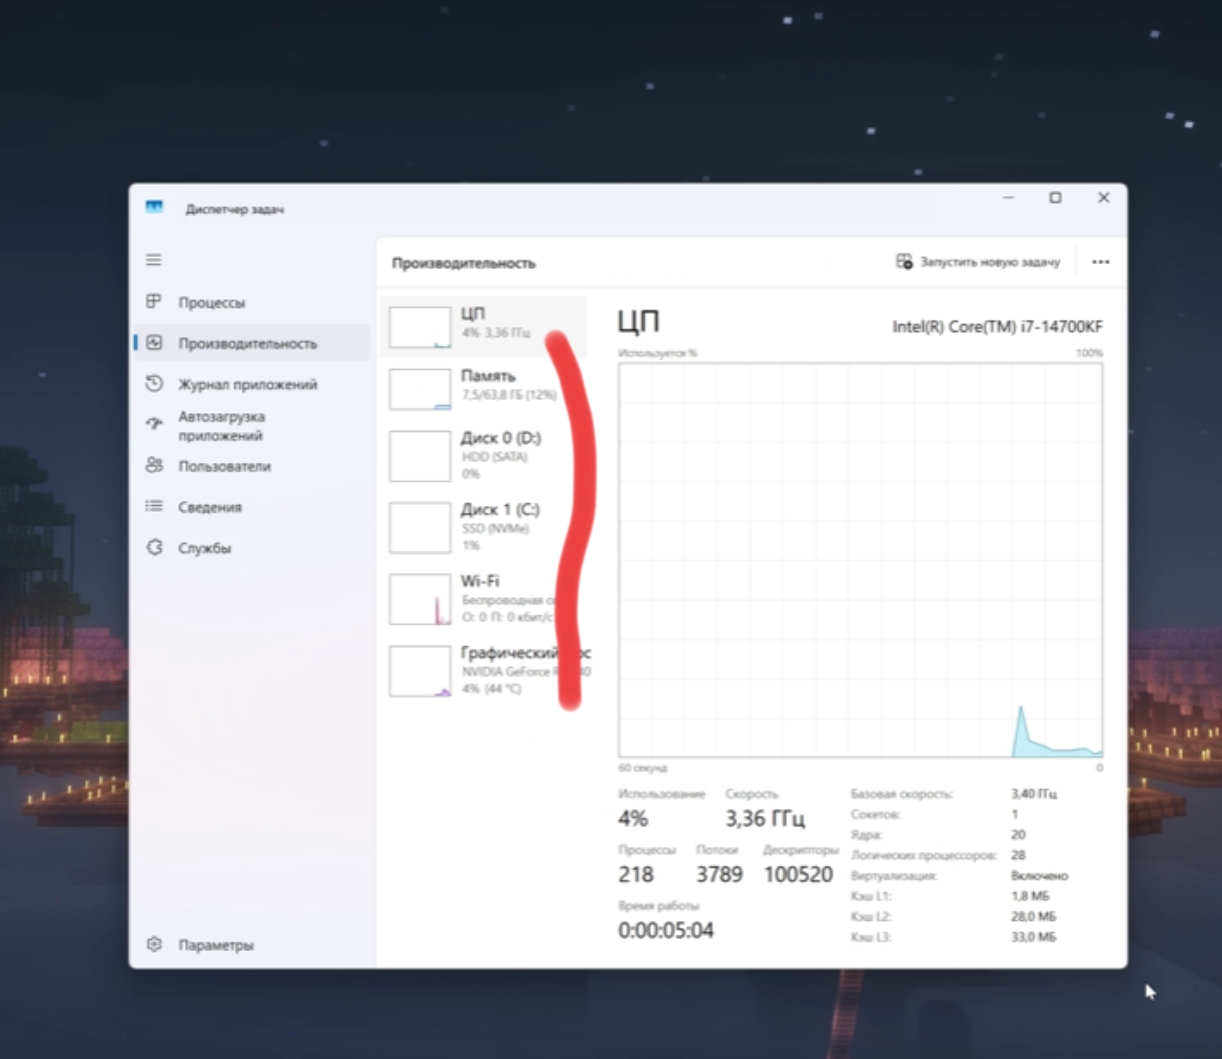Click the Базовая скорость 3,40 ГГц value
This screenshot has width=1222, height=1059.
click(x=1034, y=794)
